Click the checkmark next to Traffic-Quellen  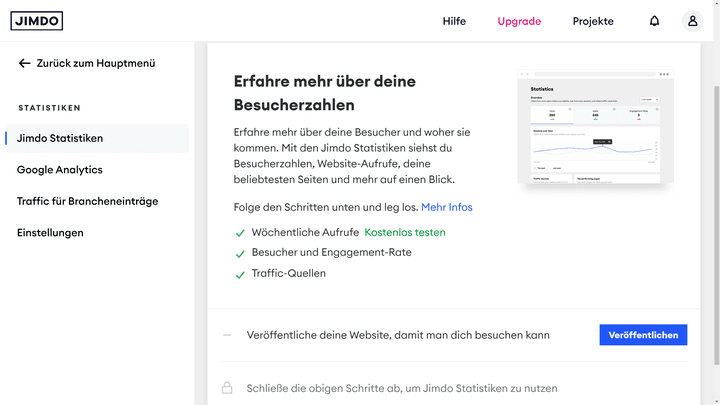(240, 275)
